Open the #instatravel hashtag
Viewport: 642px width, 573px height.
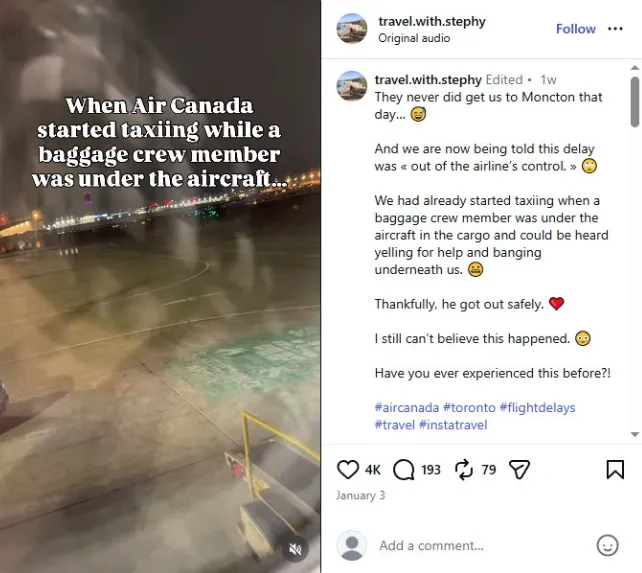pyautogui.click(x=453, y=425)
